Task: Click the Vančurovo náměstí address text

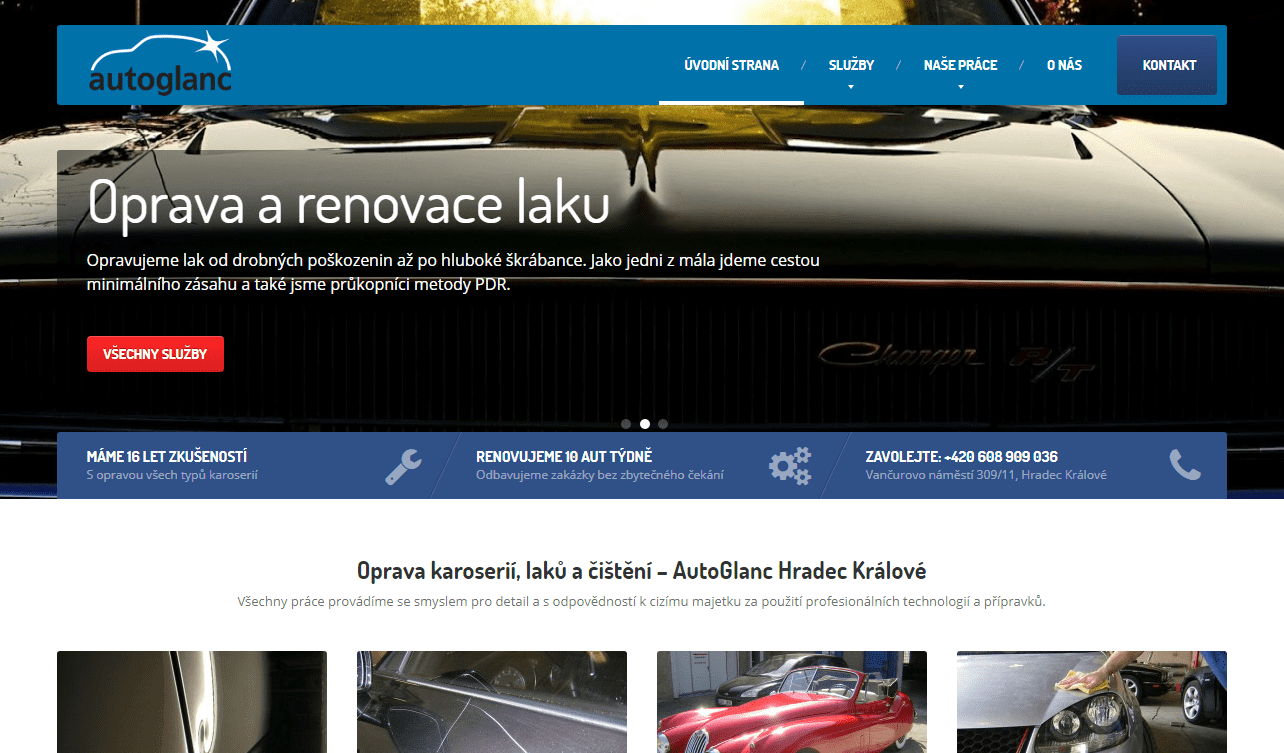Action: (x=986, y=475)
